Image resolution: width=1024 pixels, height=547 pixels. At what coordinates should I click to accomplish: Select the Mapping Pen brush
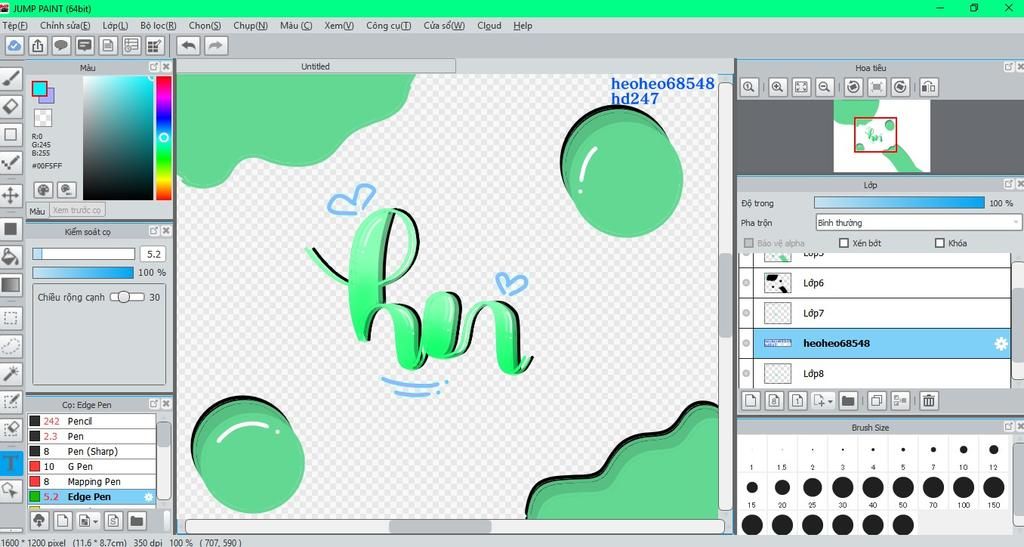(x=91, y=481)
